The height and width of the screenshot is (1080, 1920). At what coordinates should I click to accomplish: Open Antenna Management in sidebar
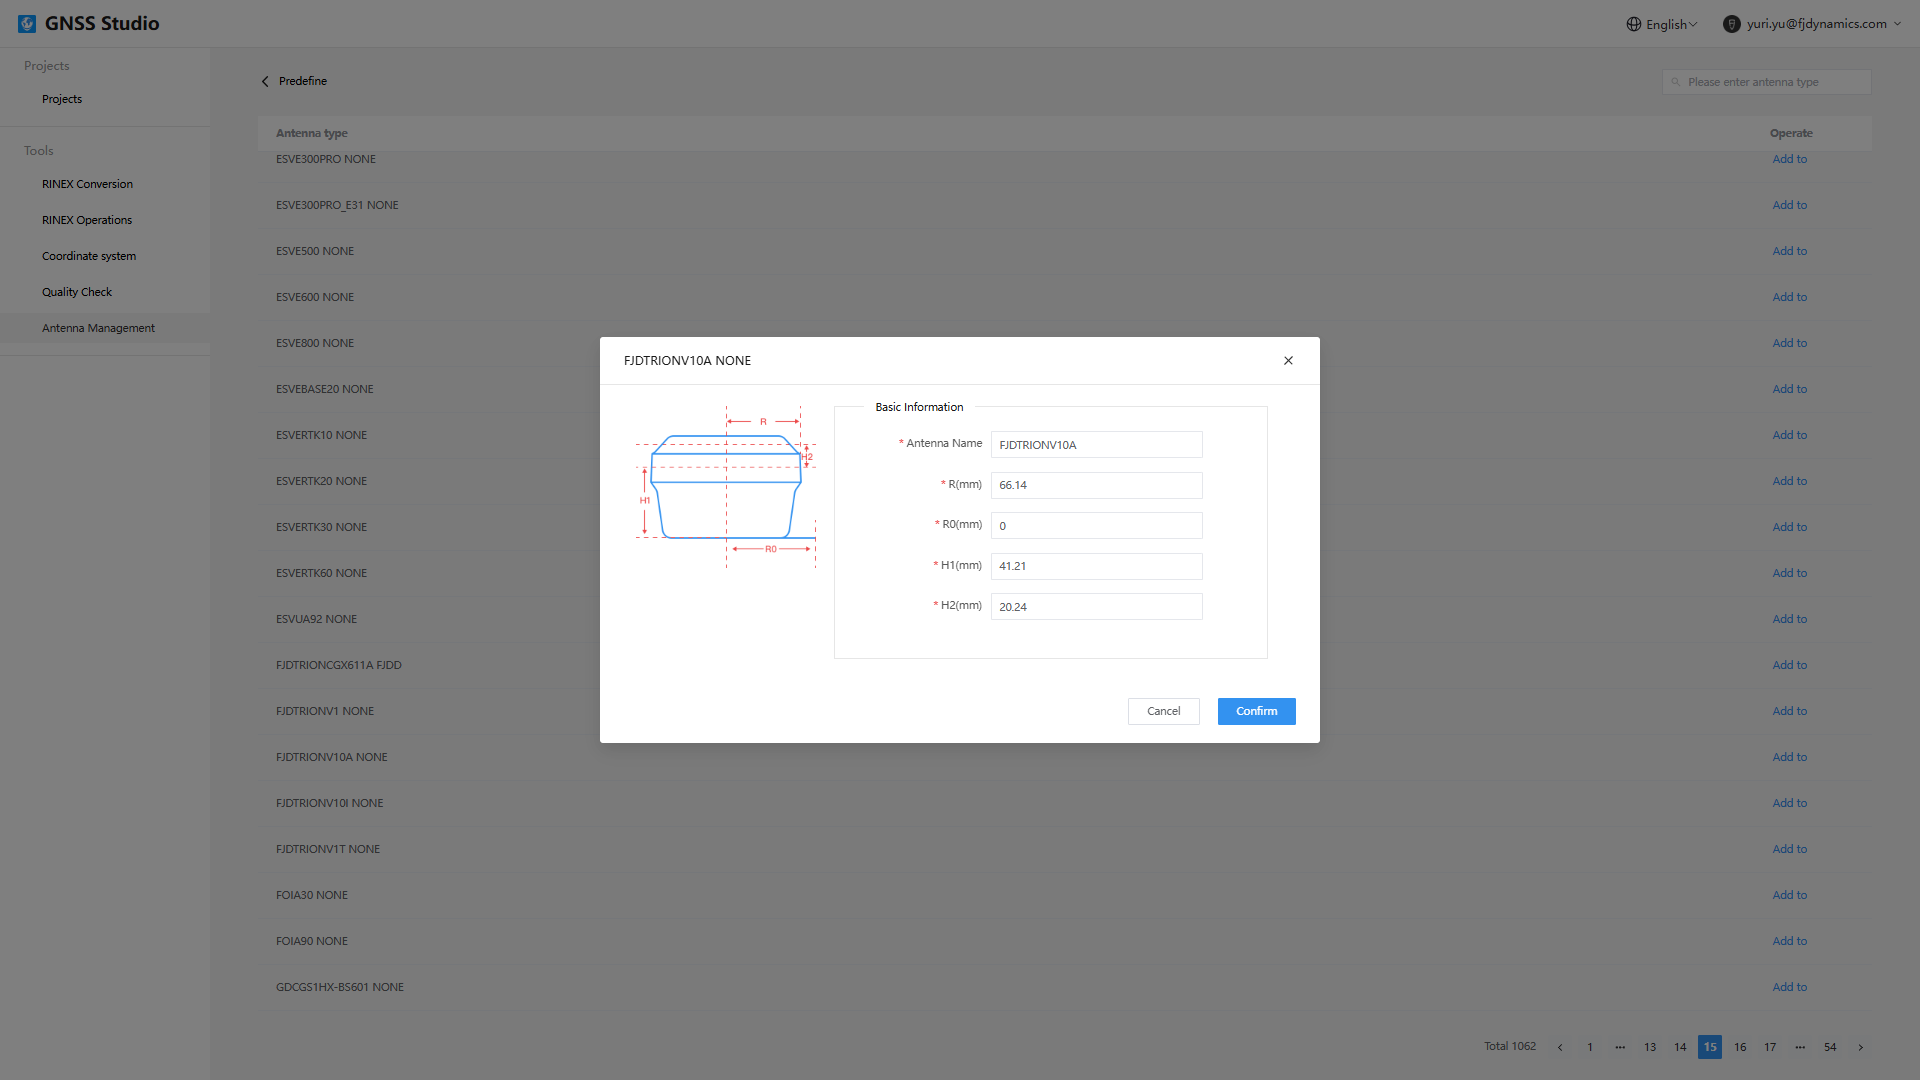tap(98, 328)
